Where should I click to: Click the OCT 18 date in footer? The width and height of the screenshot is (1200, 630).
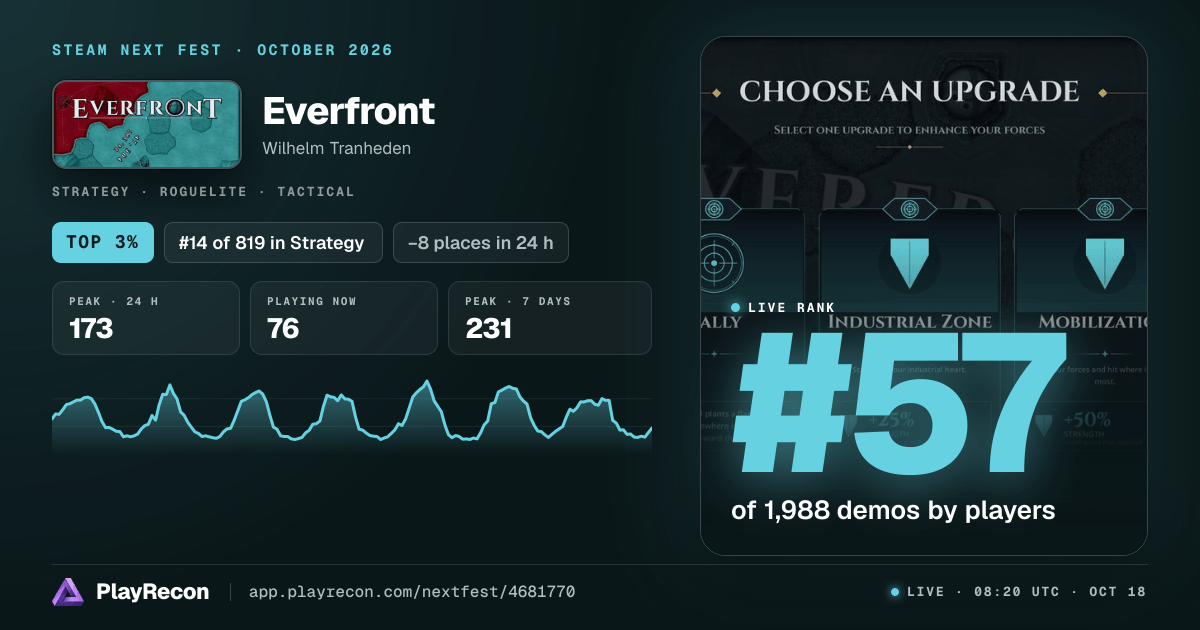pos(1118,592)
